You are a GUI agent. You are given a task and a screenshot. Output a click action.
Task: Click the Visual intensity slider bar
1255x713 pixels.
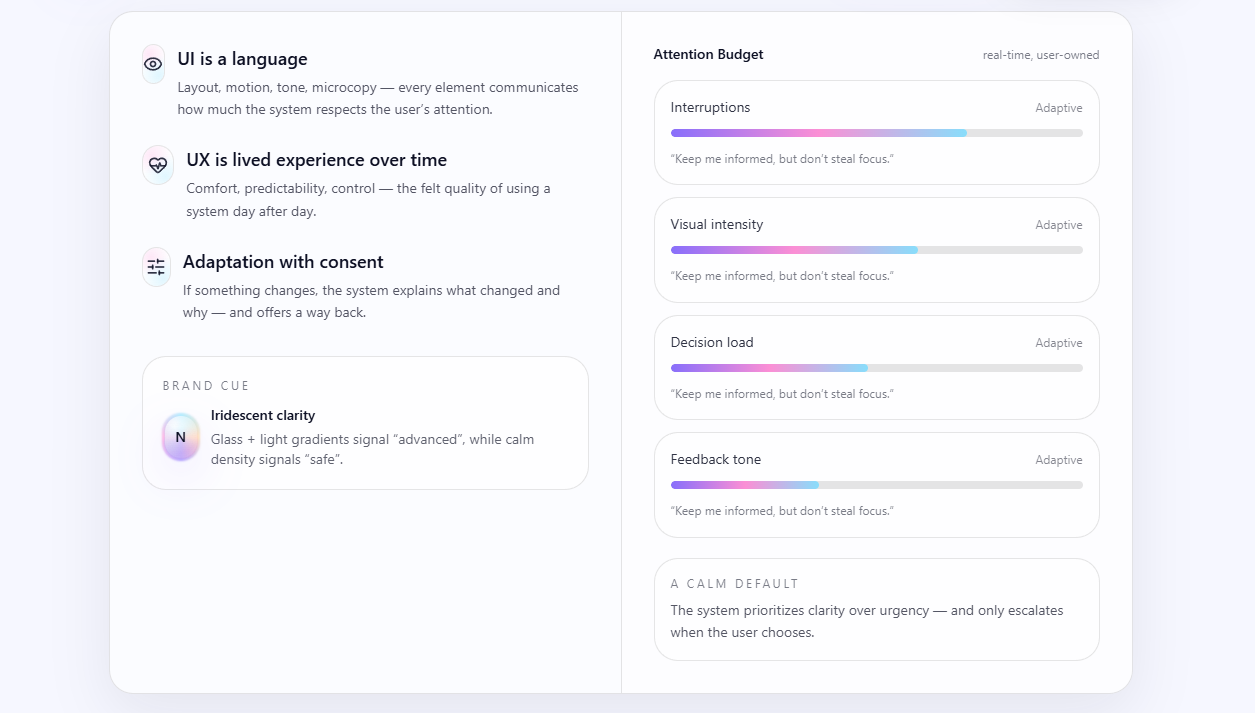point(876,250)
